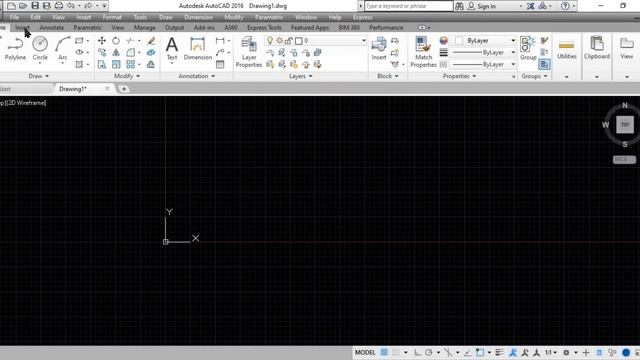
Task: Select the Circle tool
Action: coord(40,48)
